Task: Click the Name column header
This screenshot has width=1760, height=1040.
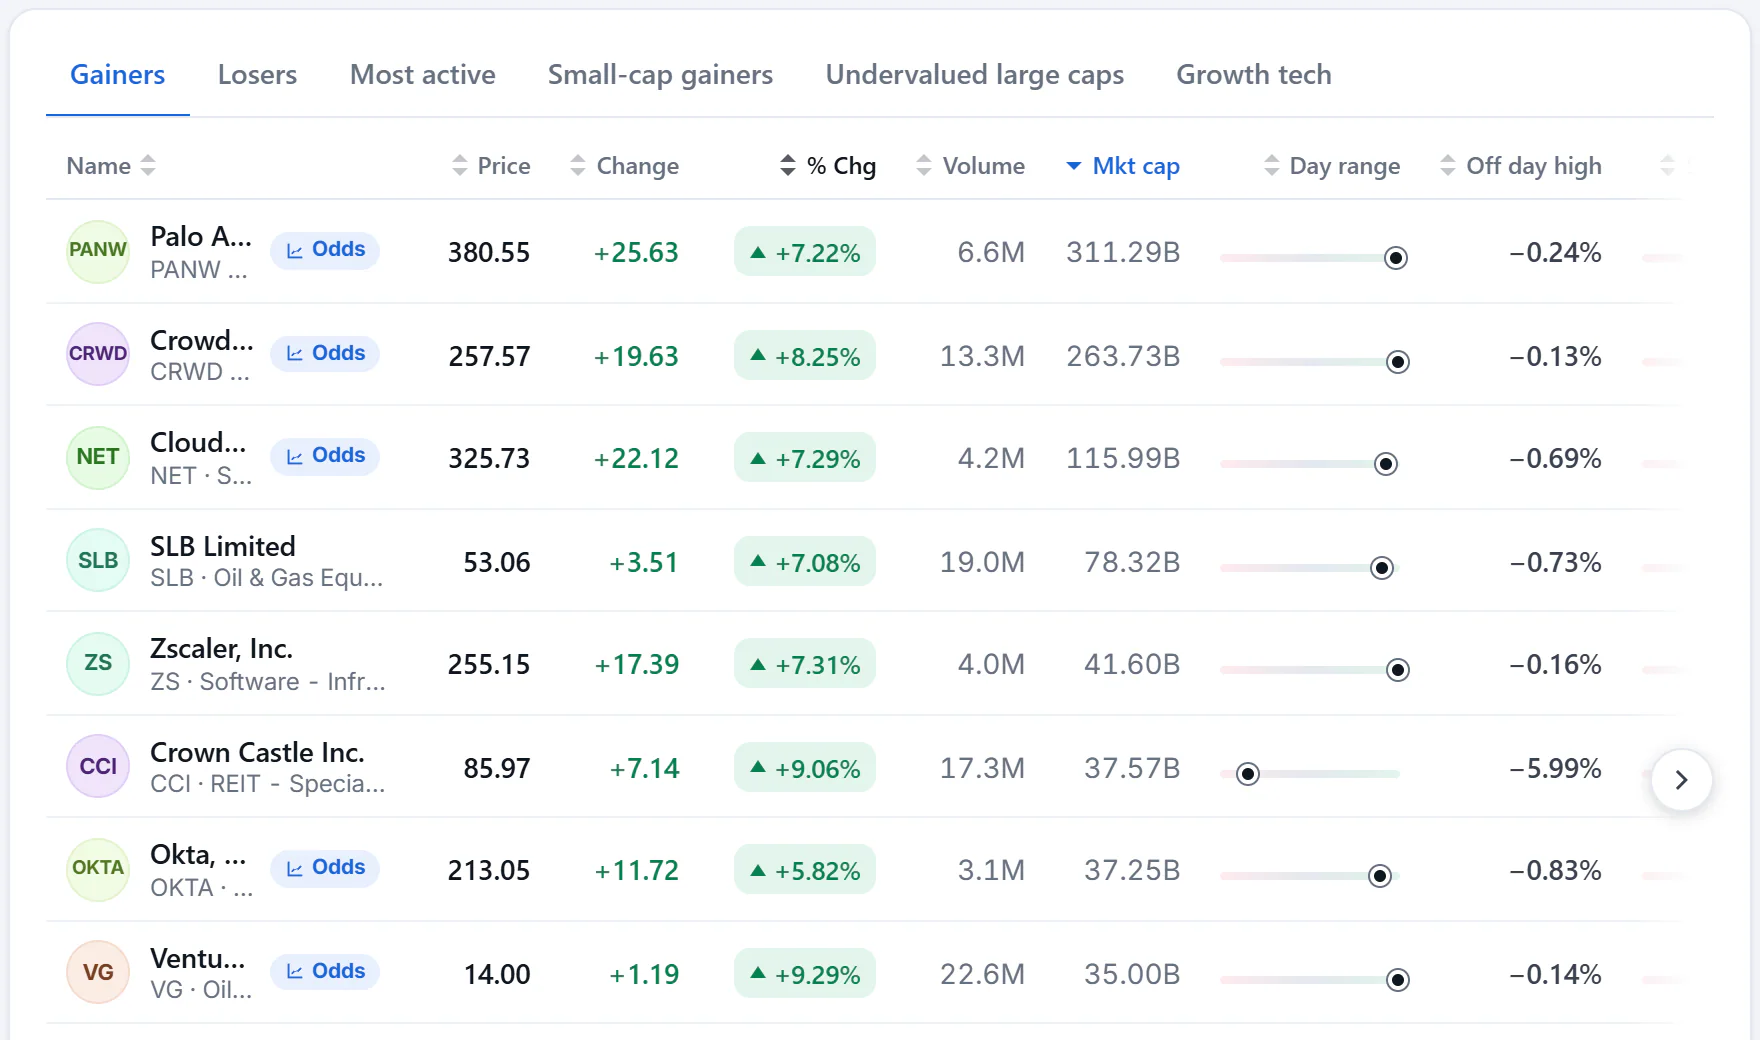Action: coord(99,166)
